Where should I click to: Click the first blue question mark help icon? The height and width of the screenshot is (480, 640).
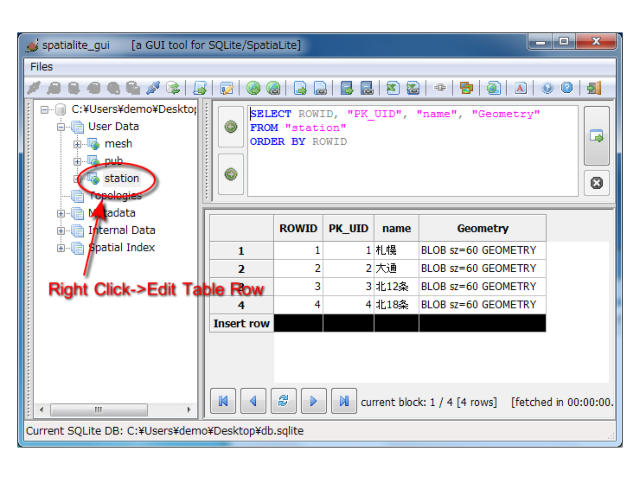(x=547, y=88)
